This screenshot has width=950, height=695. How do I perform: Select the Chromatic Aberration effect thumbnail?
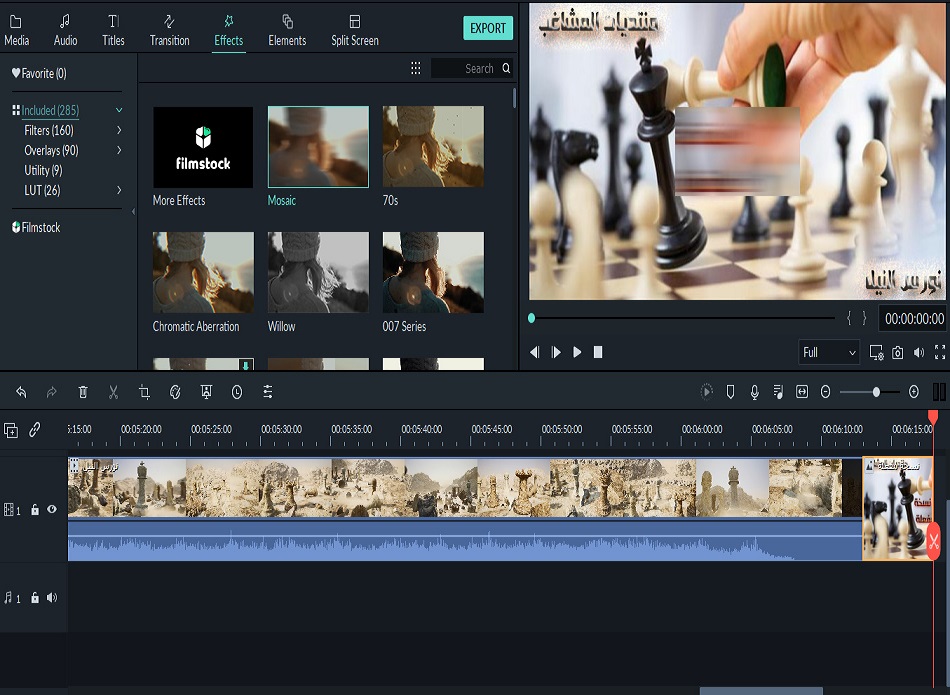(203, 273)
